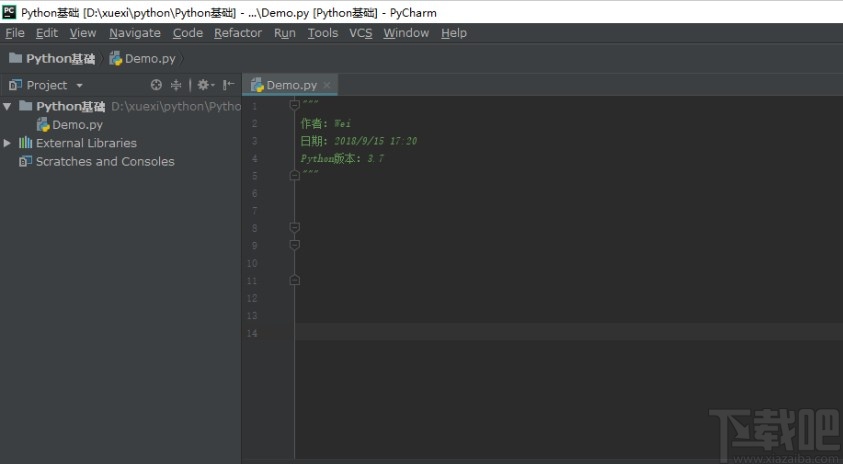
Task: Toggle fold marker at line 9
Action: 295,245
